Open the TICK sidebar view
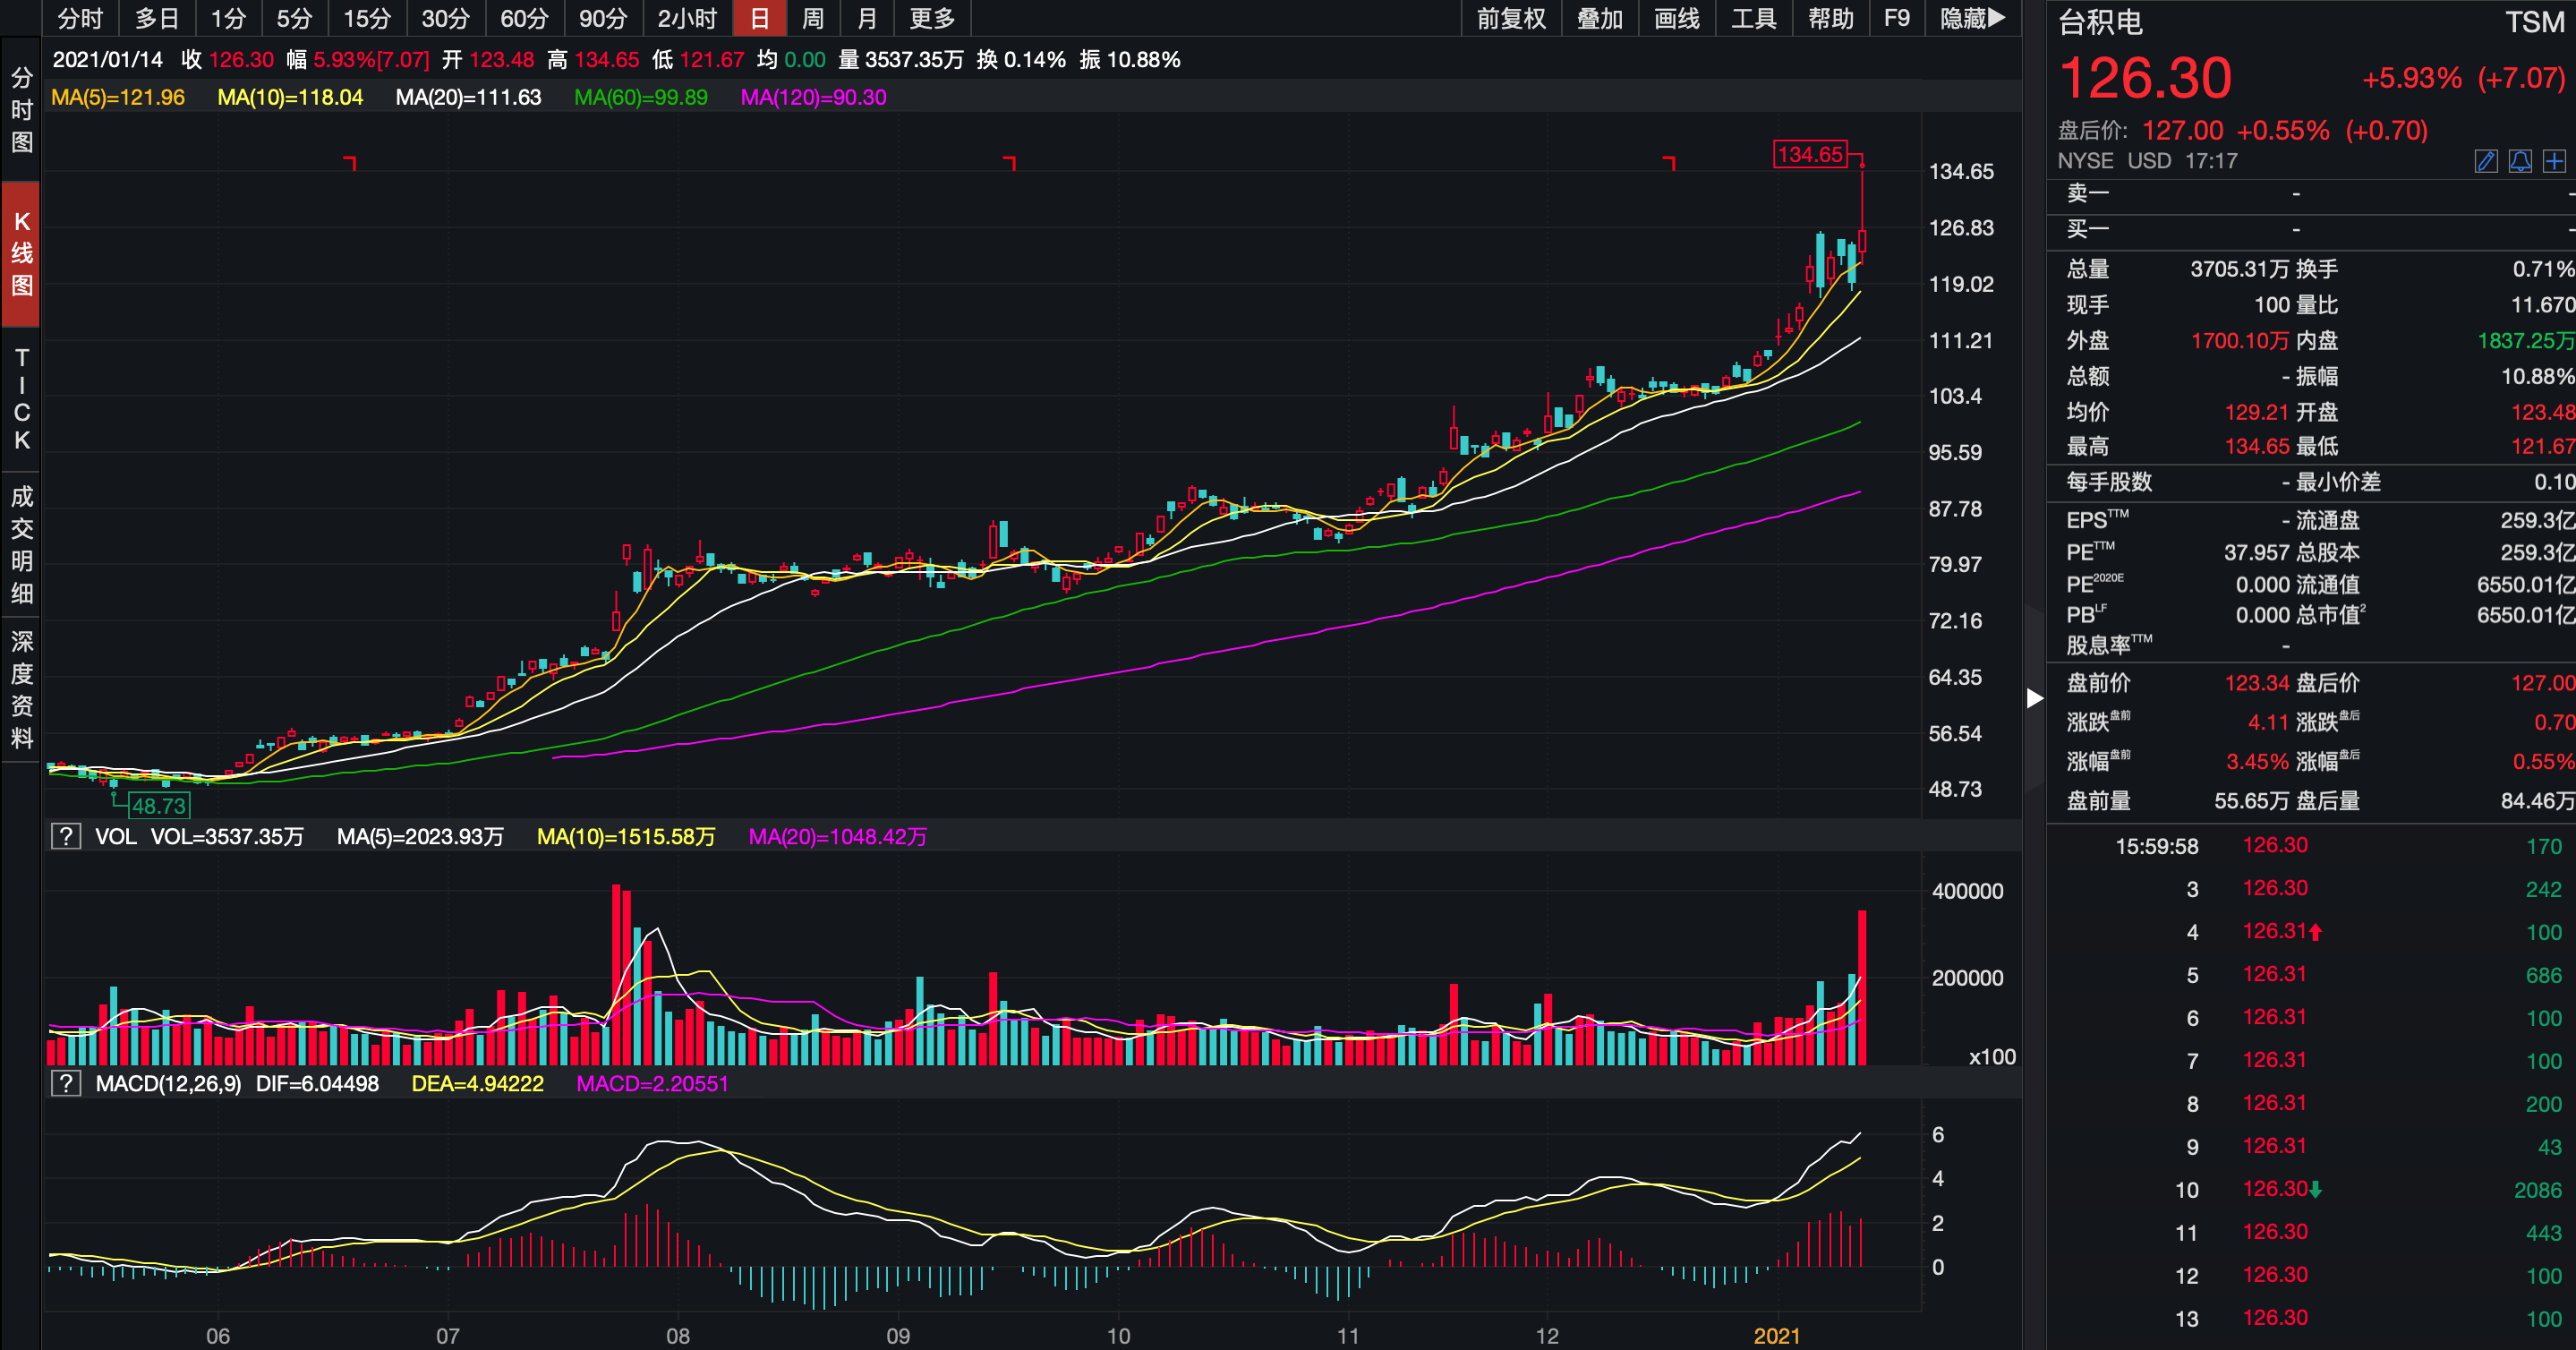The height and width of the screenshot is (1350, 2576). coord(21,399)
